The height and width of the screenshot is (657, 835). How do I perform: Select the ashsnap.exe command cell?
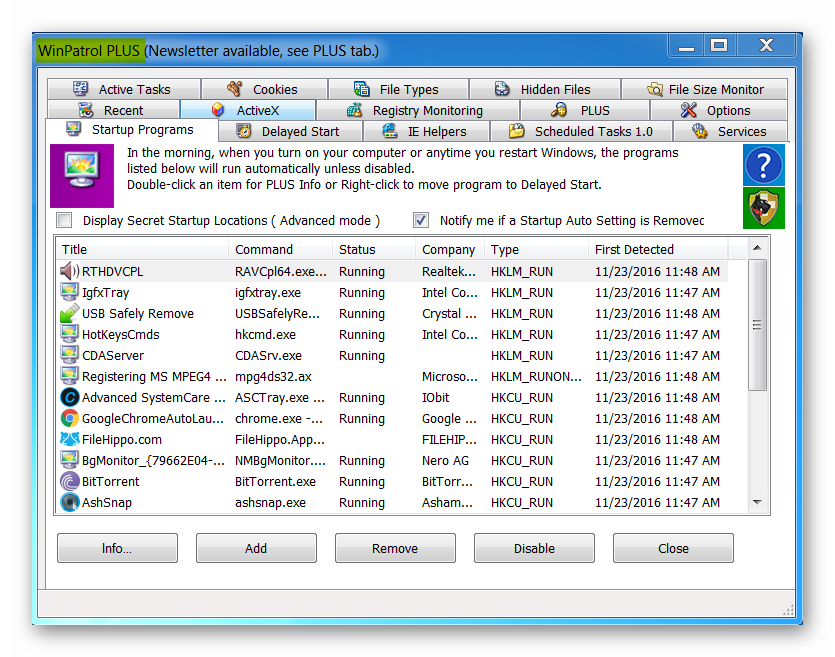tap(271, 502)
